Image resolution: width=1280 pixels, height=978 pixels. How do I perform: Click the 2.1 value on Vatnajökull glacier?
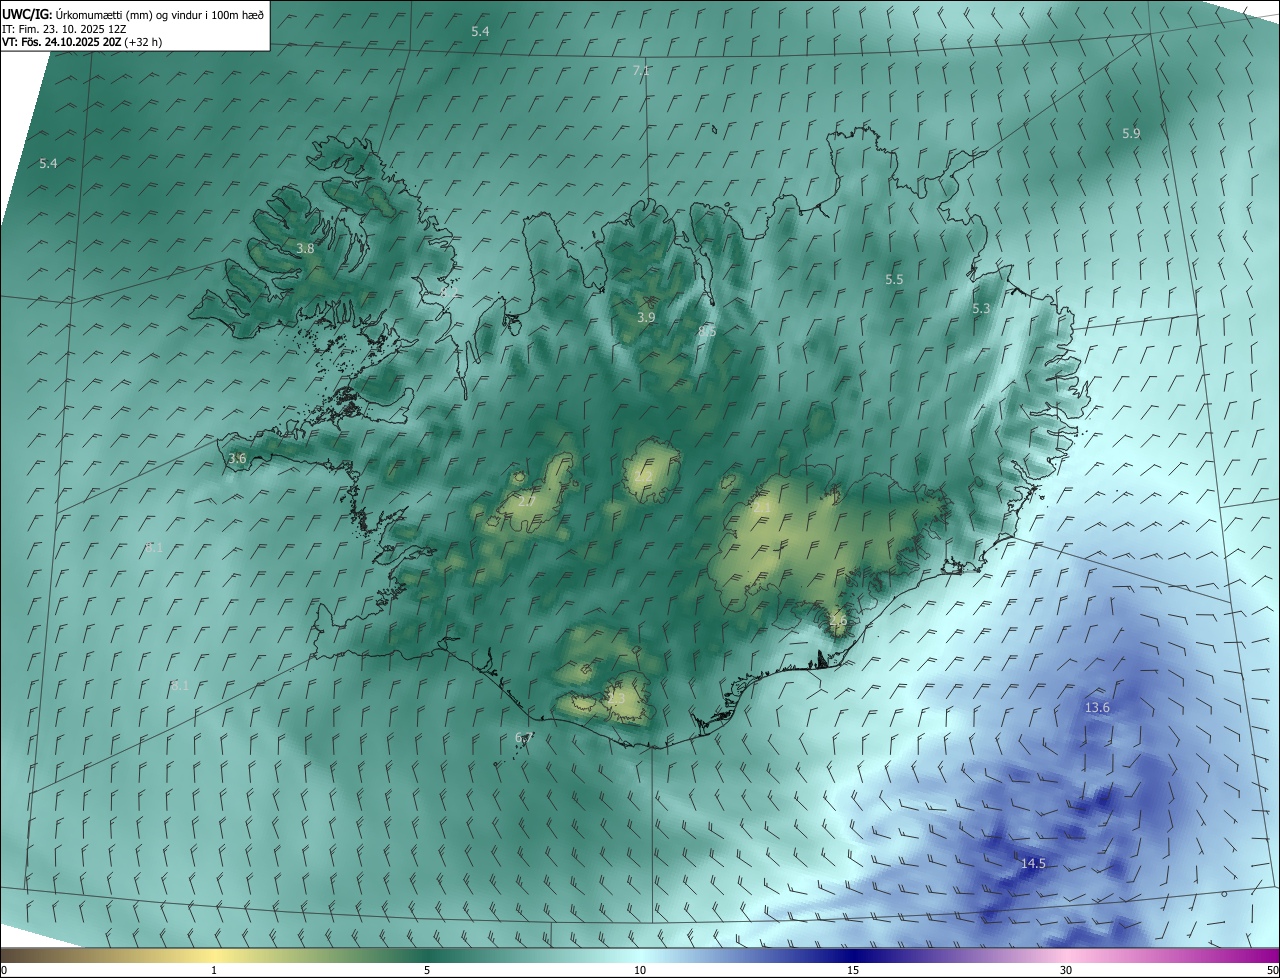click(762, 508)
